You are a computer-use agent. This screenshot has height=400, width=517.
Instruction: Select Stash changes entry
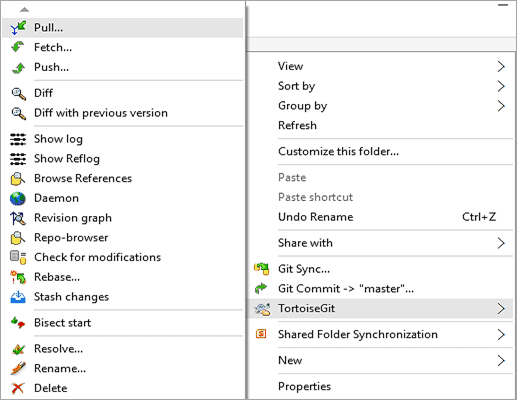click(123, 297)
